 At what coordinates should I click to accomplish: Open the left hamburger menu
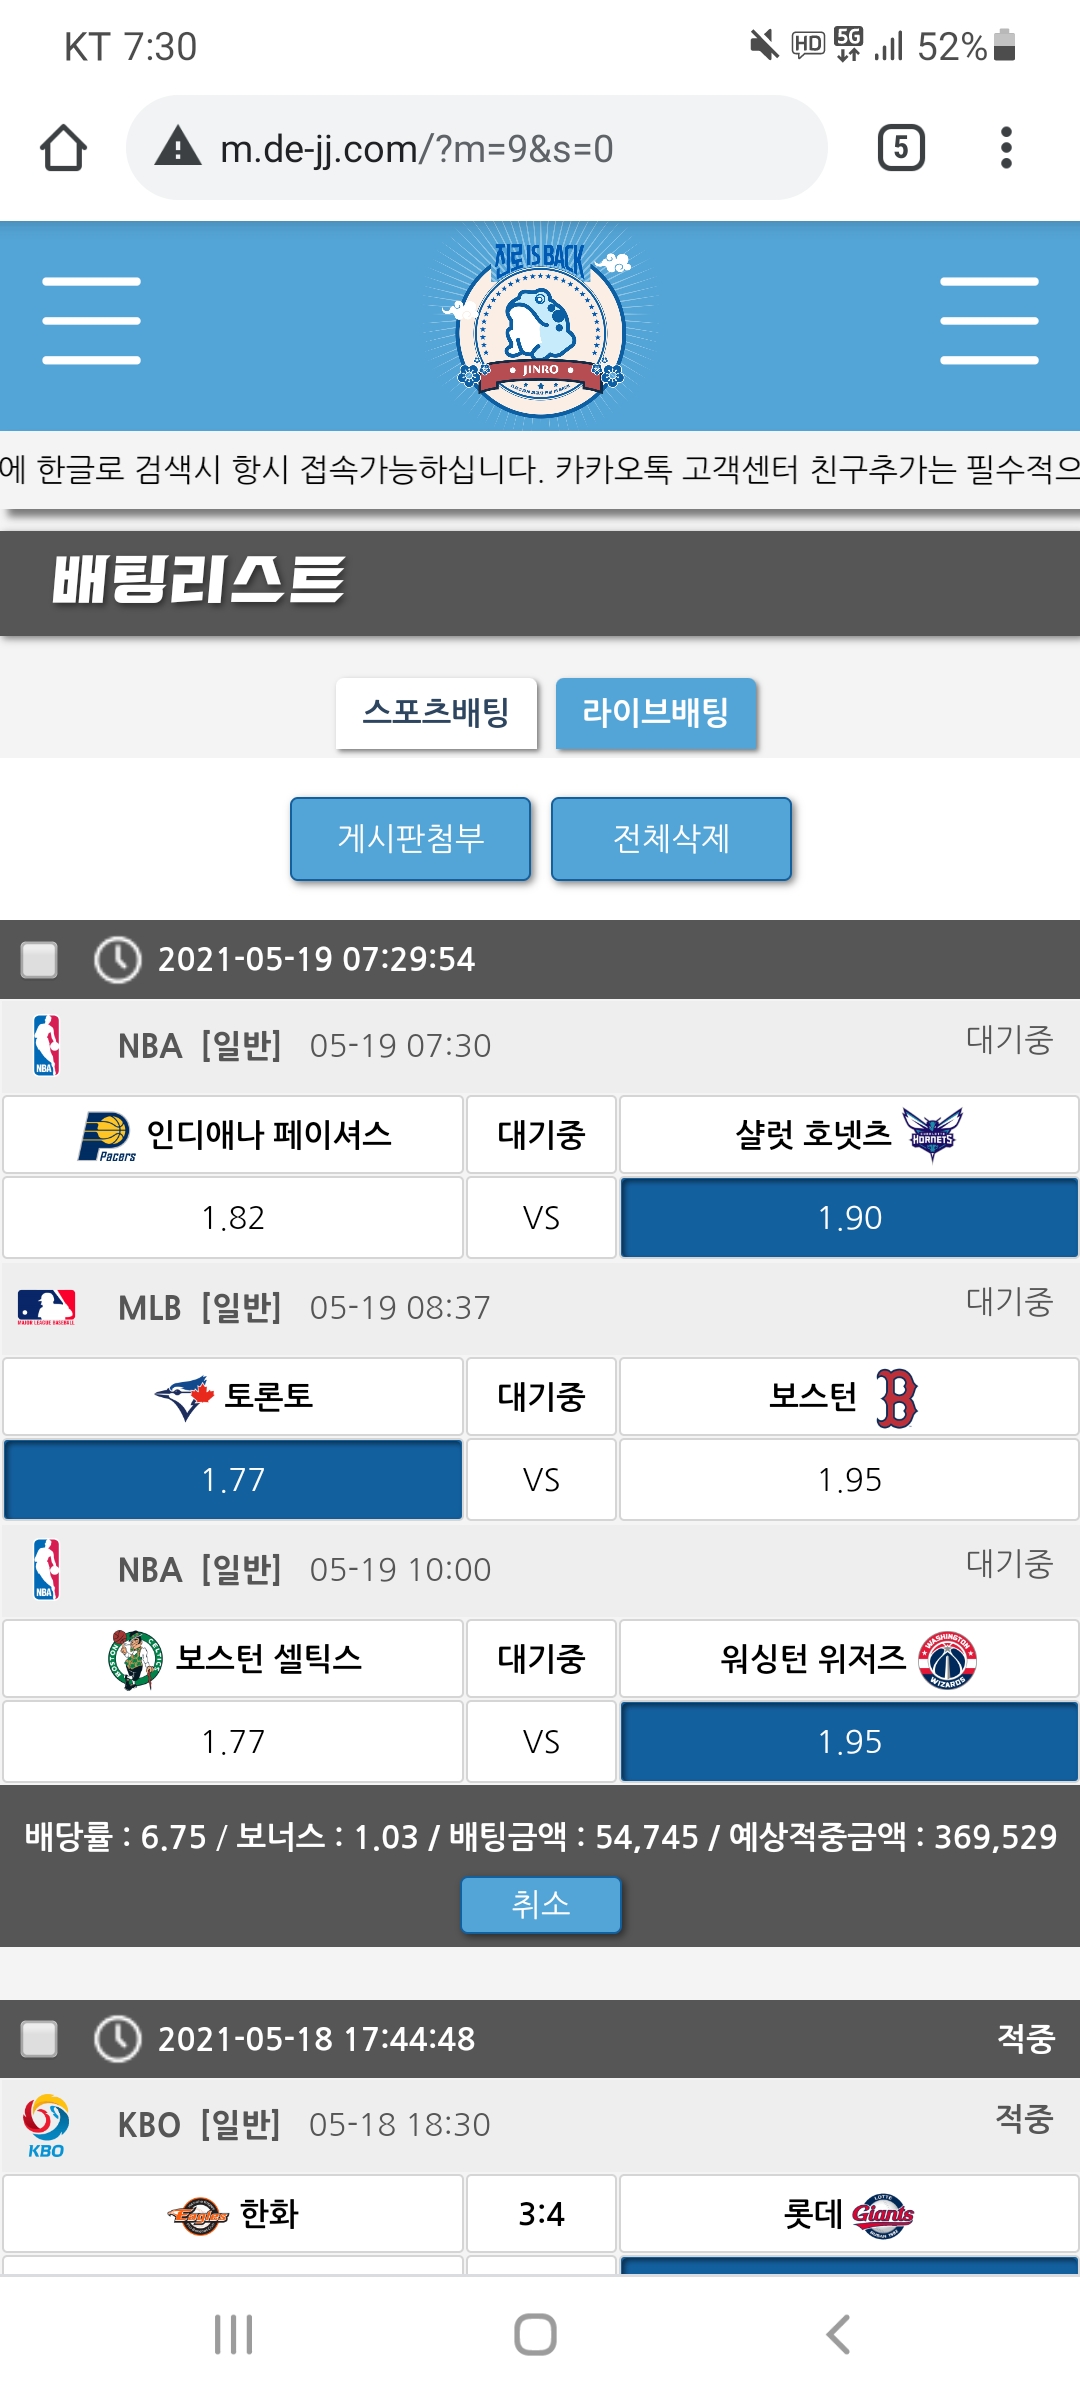coord(91,320)
